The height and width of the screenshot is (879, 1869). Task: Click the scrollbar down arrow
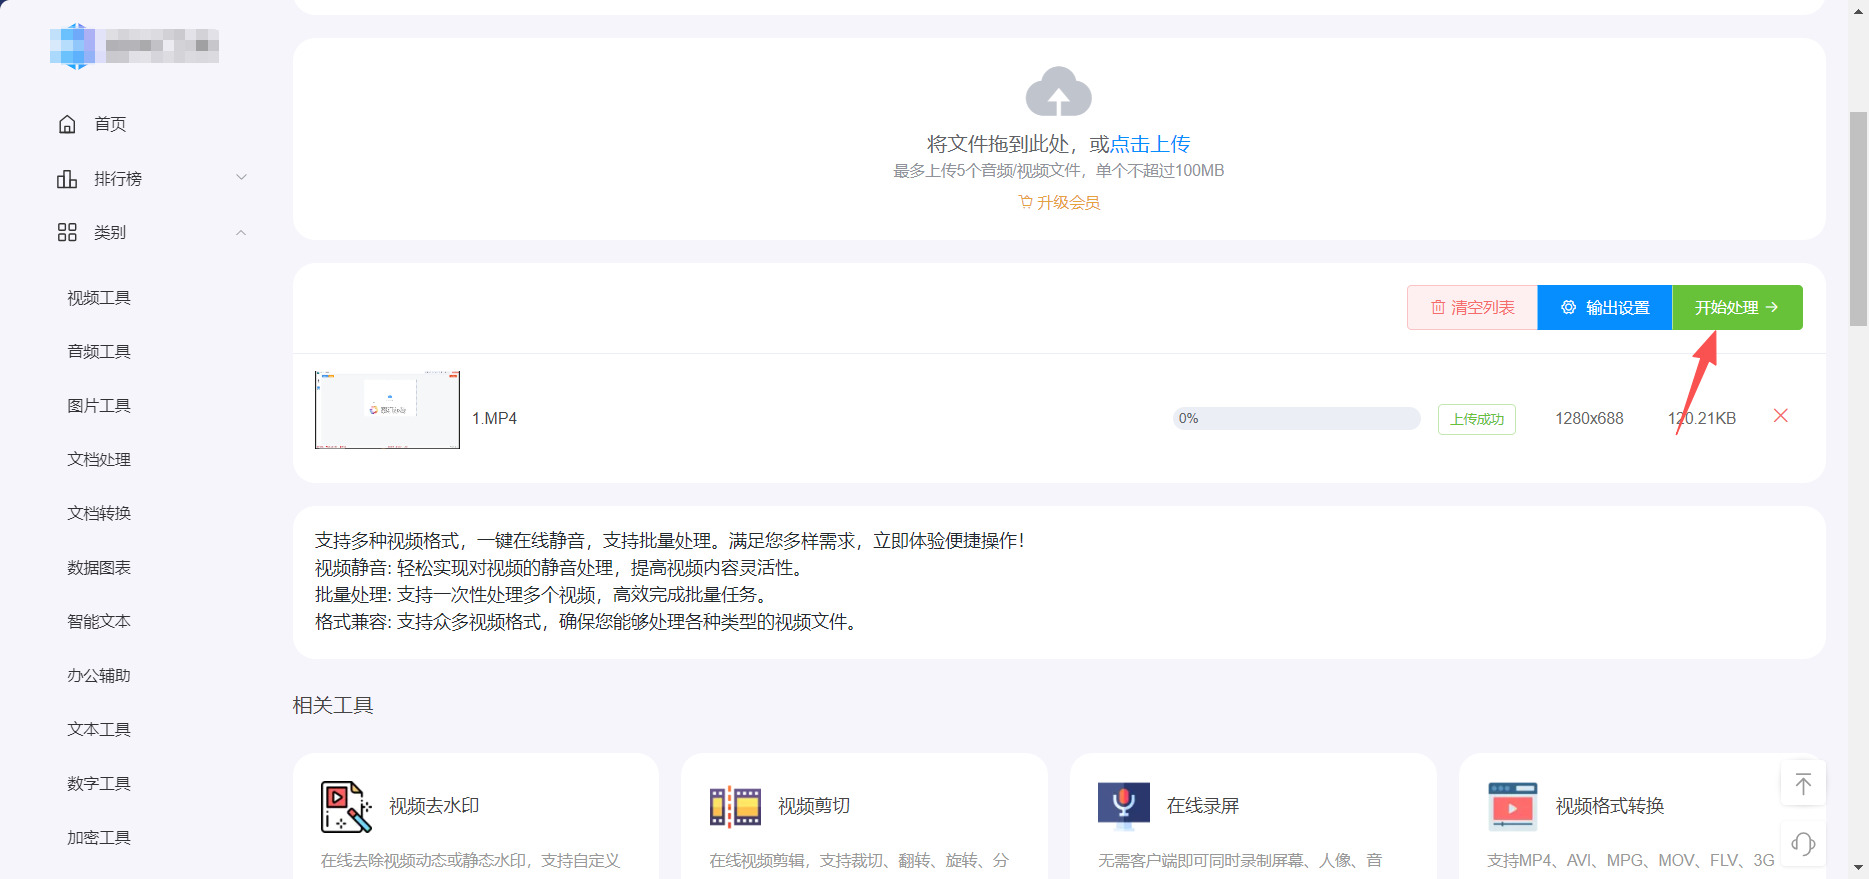coord(1858,869)
